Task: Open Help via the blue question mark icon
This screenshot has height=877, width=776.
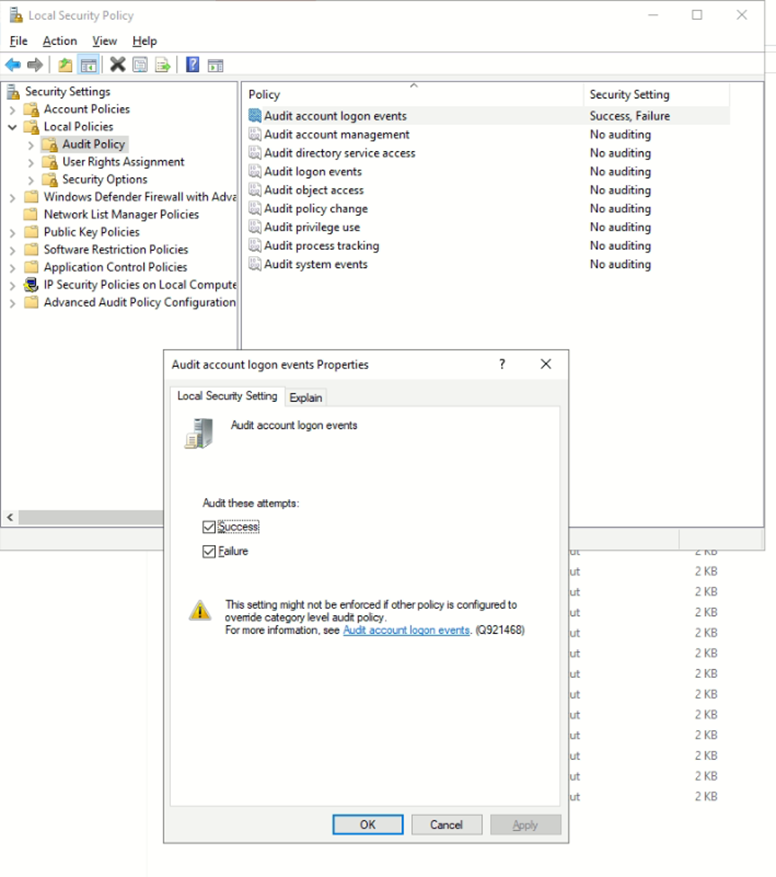Action: tap(192, 65)
